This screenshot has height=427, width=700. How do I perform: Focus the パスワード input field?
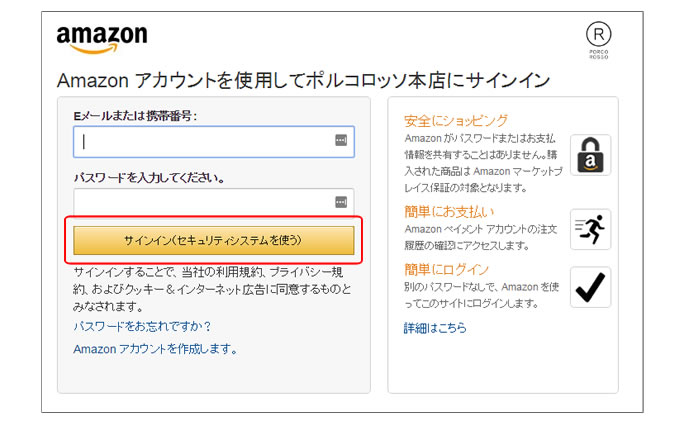(205, 202)
